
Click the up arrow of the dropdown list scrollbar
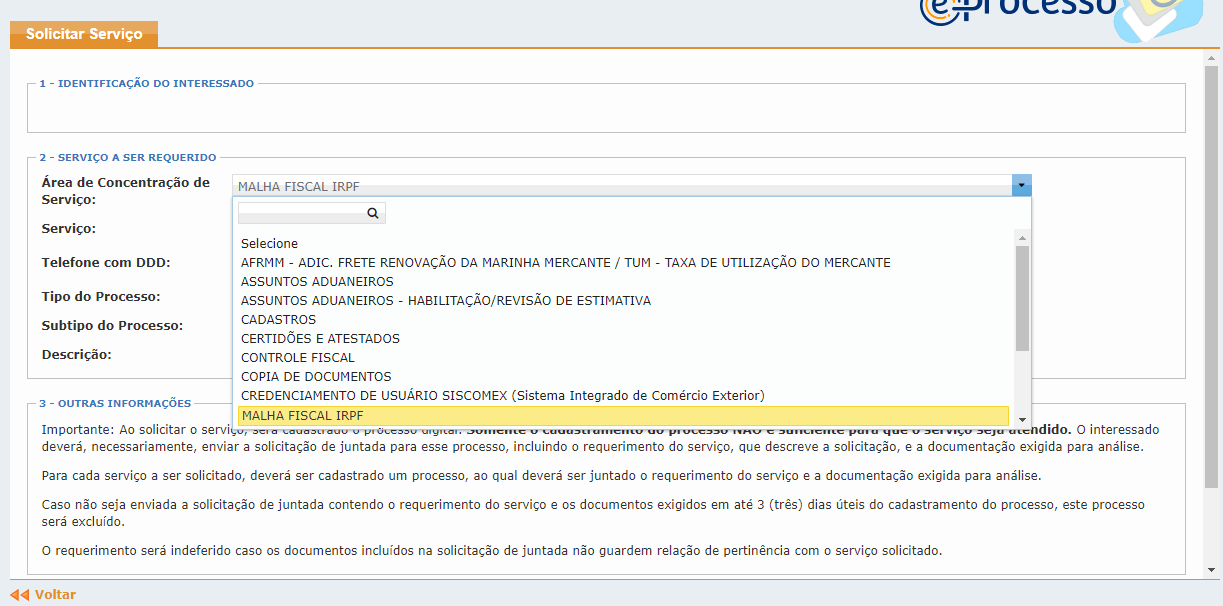(x=1022, y=236)
